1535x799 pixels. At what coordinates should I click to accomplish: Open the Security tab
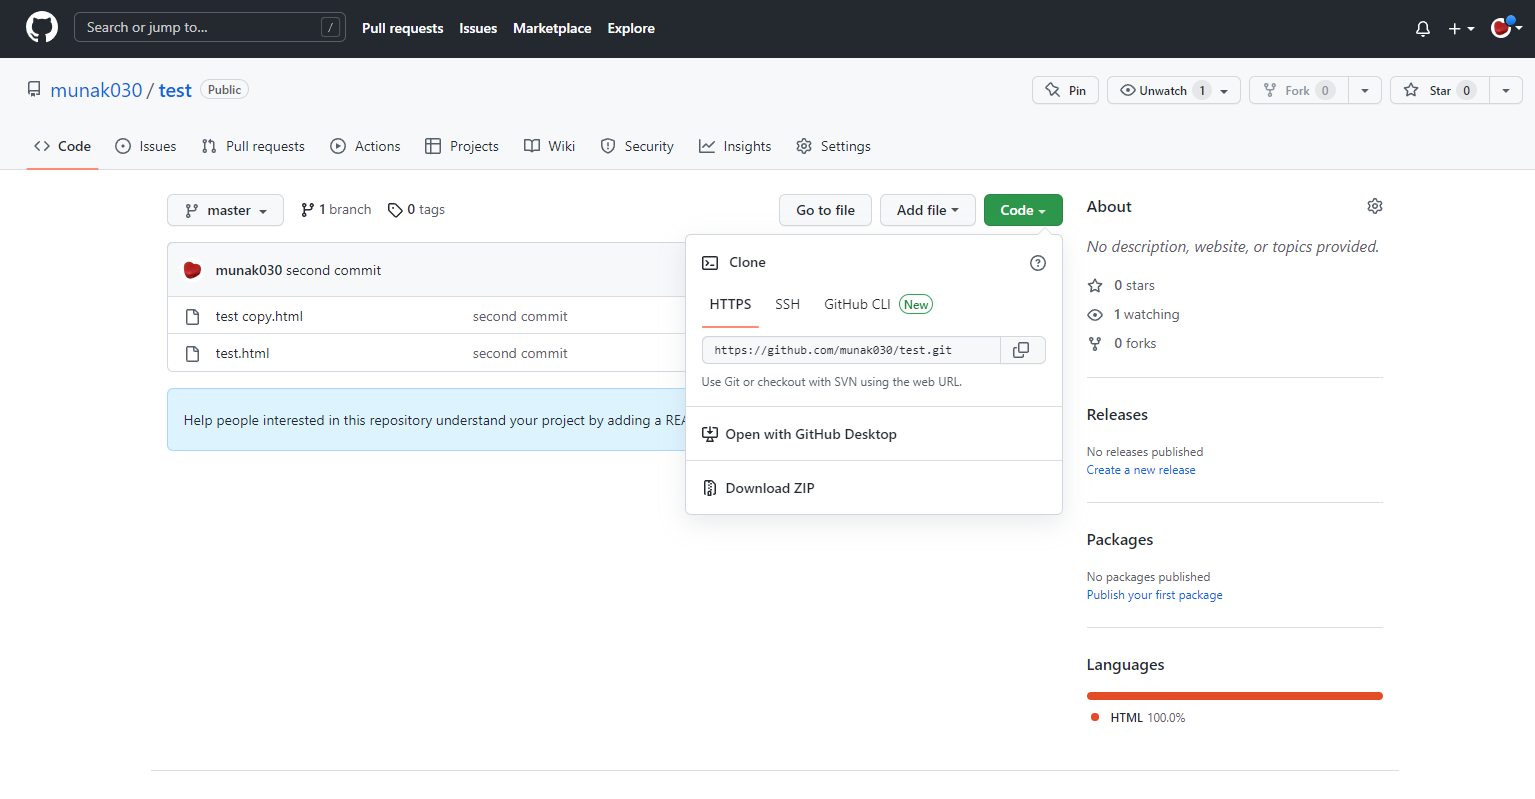[637, 146]
